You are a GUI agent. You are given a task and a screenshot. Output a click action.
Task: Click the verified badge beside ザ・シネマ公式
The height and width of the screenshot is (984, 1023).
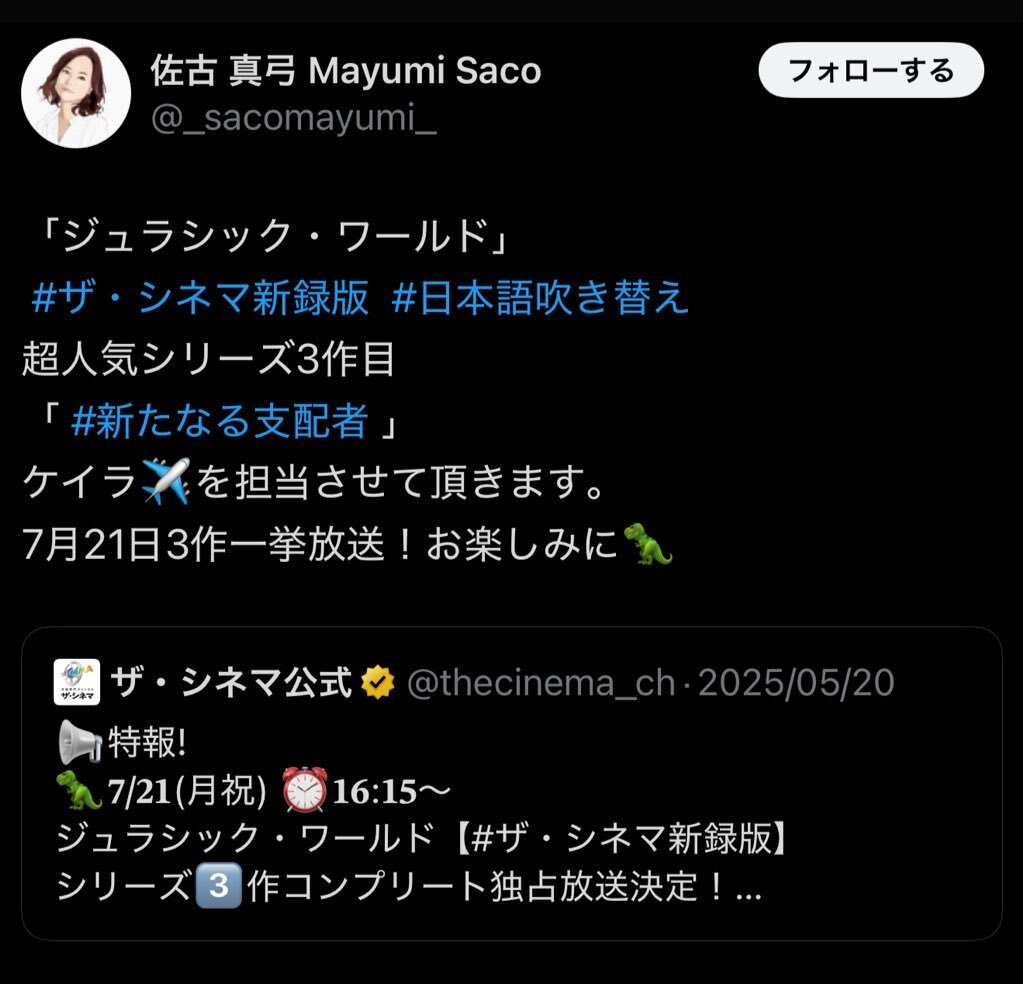click(378, 683)
